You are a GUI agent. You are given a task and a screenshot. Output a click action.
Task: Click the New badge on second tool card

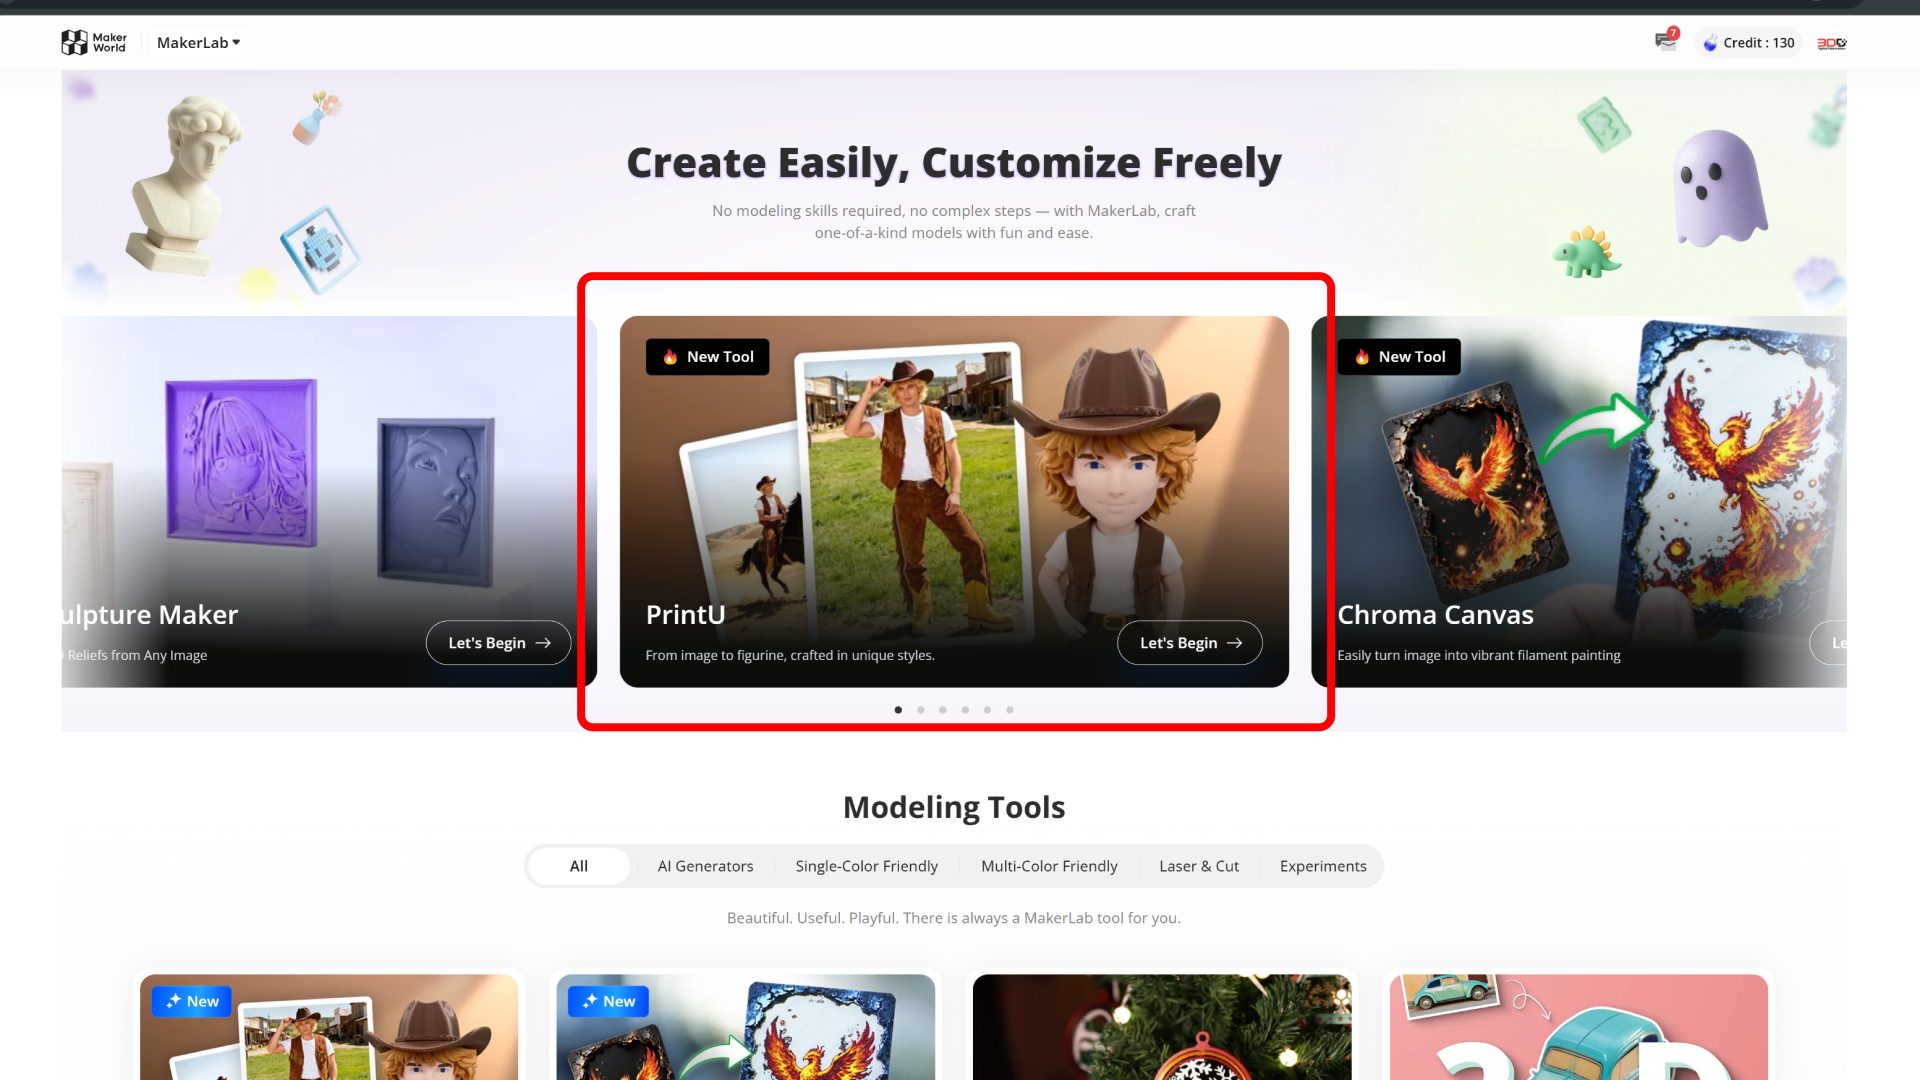click(x=608, y=1001)
